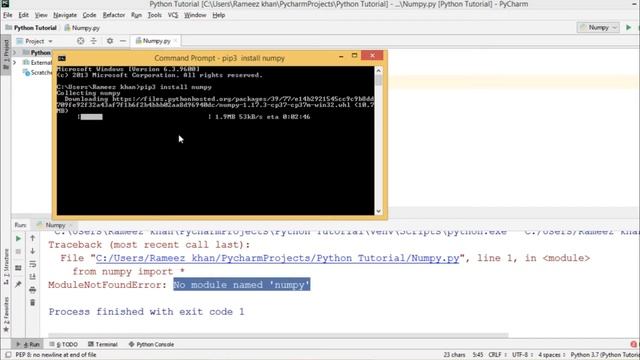The height and width of the screenshot is (360, 640).
Task: Click the tool windows quick access icon in status bar
Action: click(7, 355)
